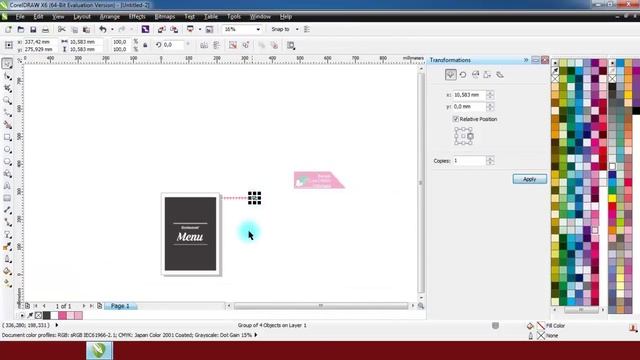Open the Edit menu

(x=38, y=17)
